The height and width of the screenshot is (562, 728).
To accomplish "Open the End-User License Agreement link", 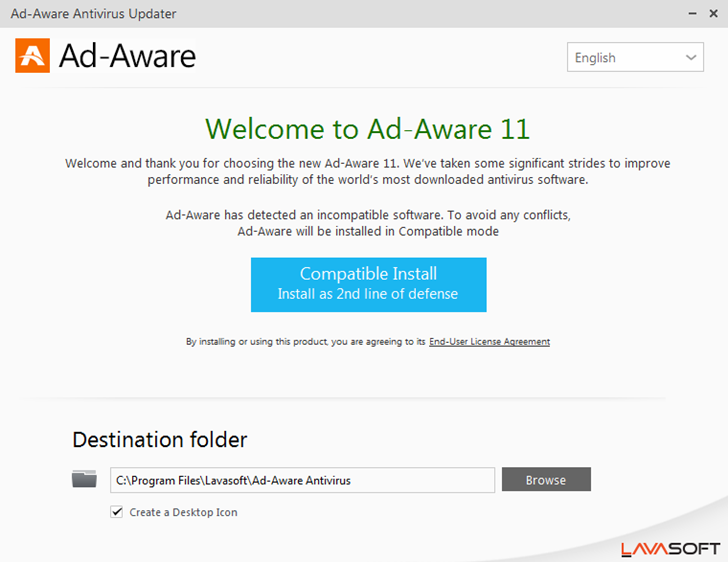I will pos(489,342).
